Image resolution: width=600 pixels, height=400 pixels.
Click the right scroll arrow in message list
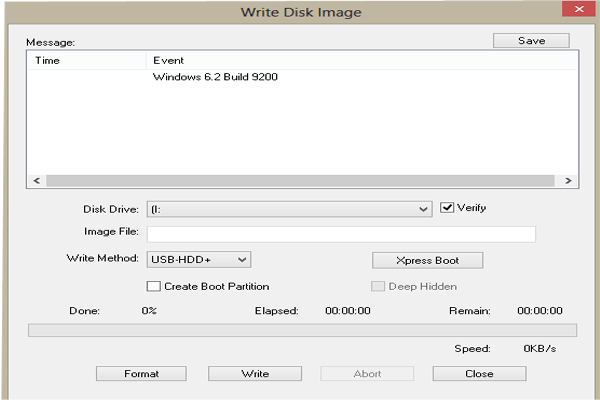(x=568, y=181)
